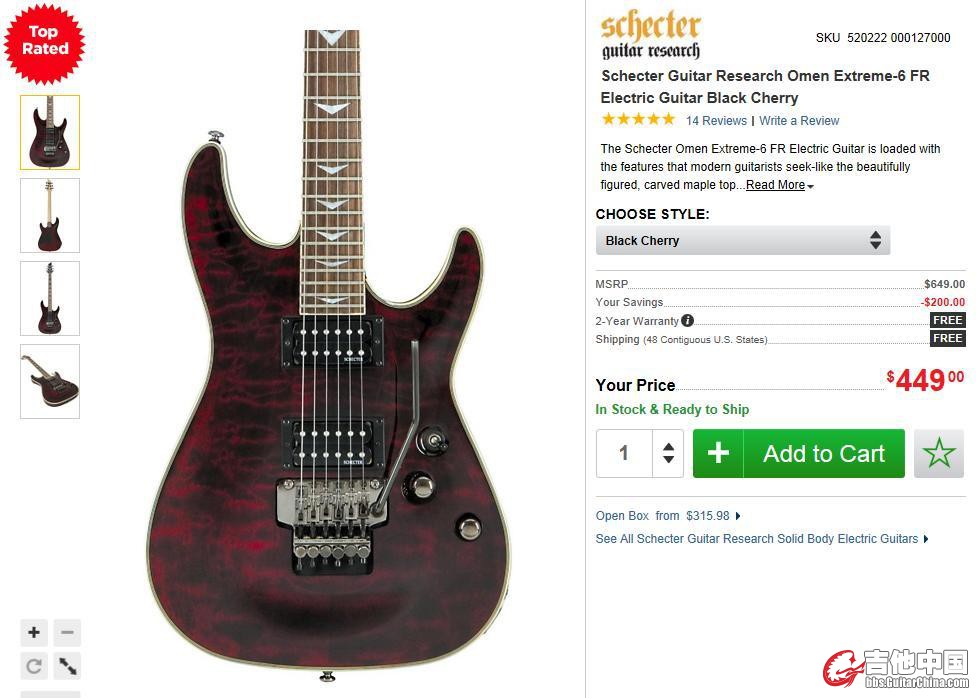Change quantity with the stepper arrows
Screen dimensions: 976x698
tap(669, 453)
